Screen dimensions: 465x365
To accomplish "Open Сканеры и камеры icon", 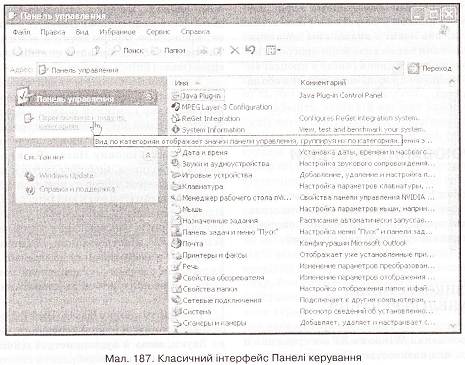I will point(176,323).
